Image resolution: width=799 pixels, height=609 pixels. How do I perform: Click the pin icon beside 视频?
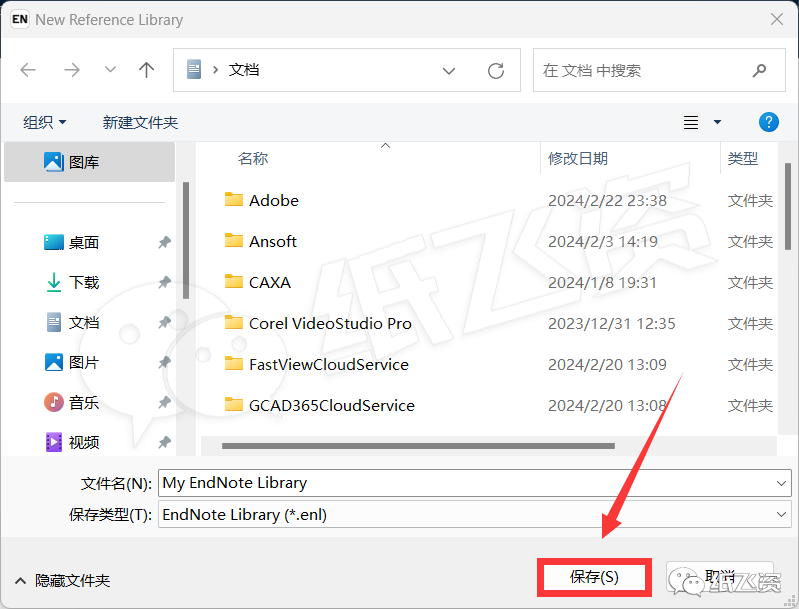pos(164,442)
